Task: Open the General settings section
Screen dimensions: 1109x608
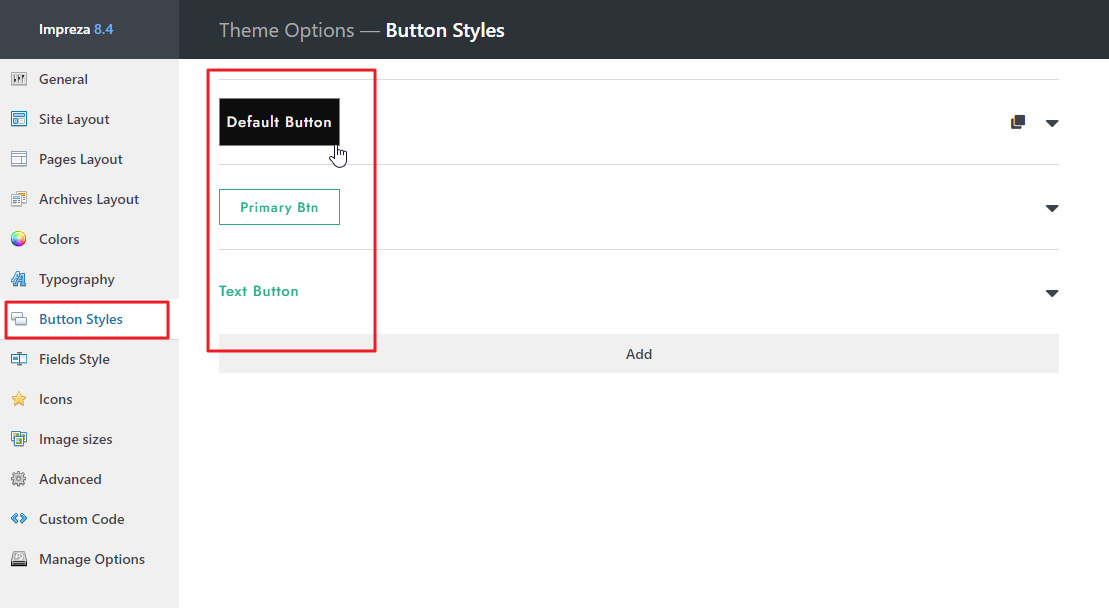Action: pos(89,79)
